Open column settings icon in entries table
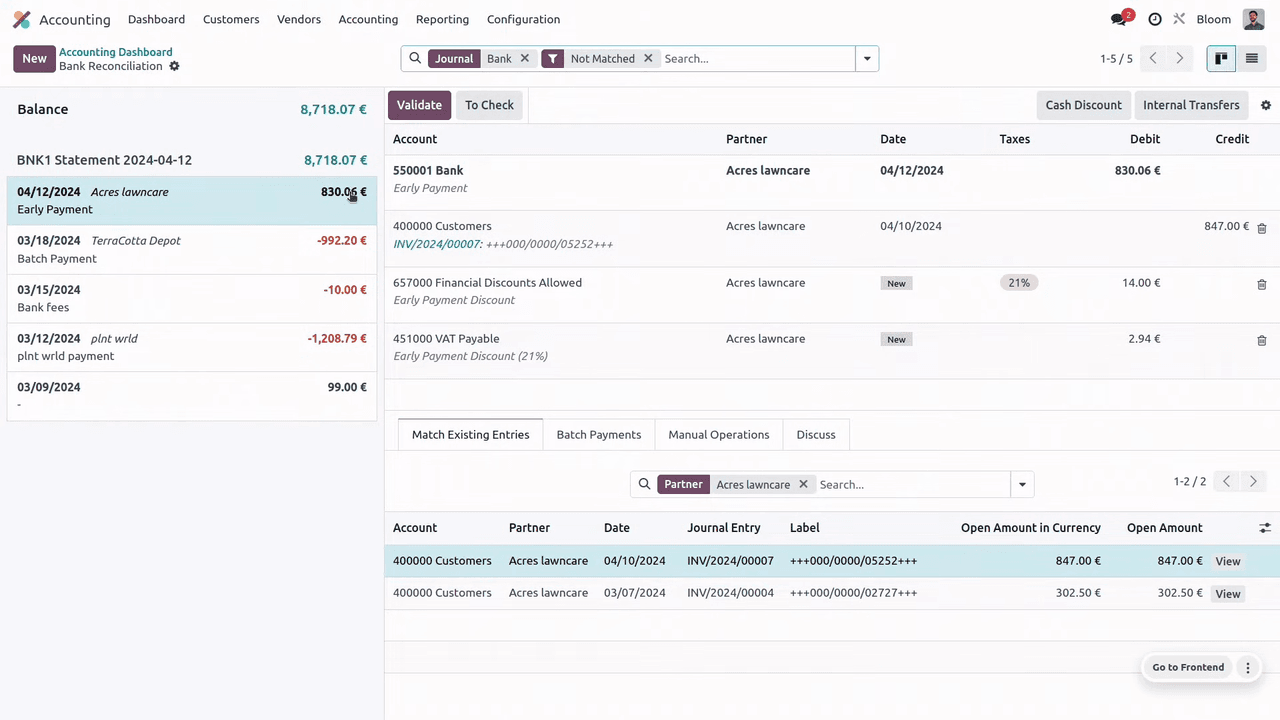 coord(1264,528)
